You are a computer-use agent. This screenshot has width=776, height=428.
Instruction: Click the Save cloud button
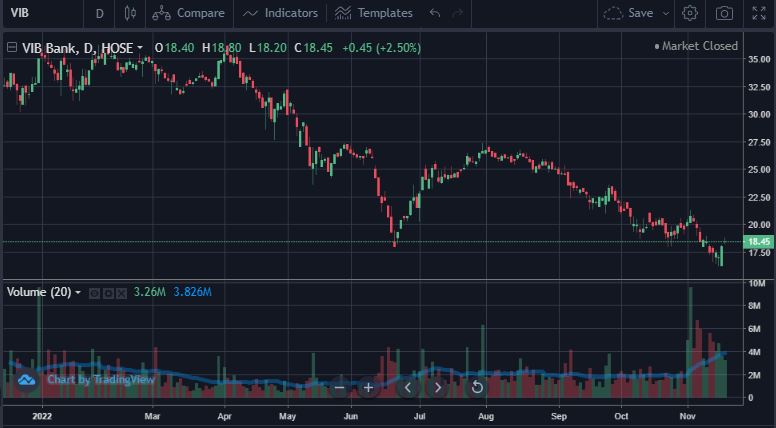point(628,13)
